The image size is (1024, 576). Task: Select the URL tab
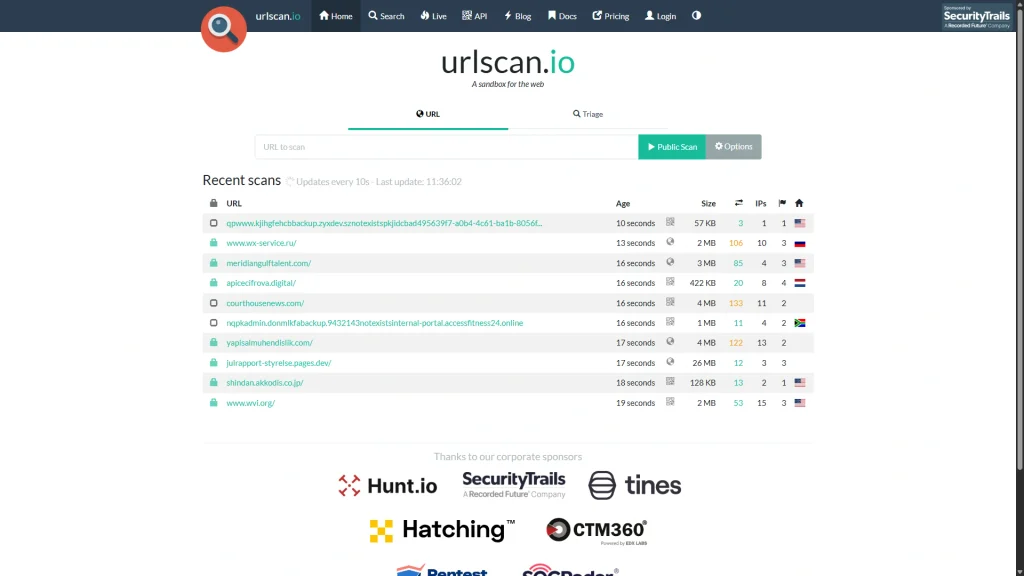pyautogui.click(x=428, y=114)
